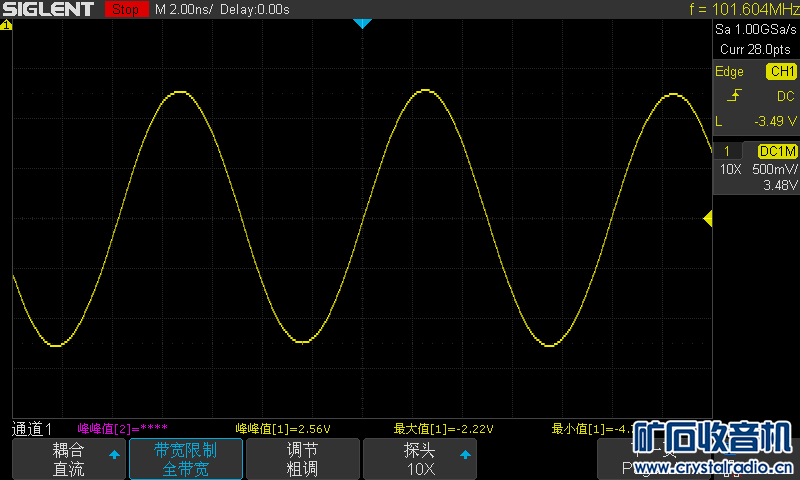
Task: Click the yellow DC1M coupling badge
Action: (x=778, y=151)
